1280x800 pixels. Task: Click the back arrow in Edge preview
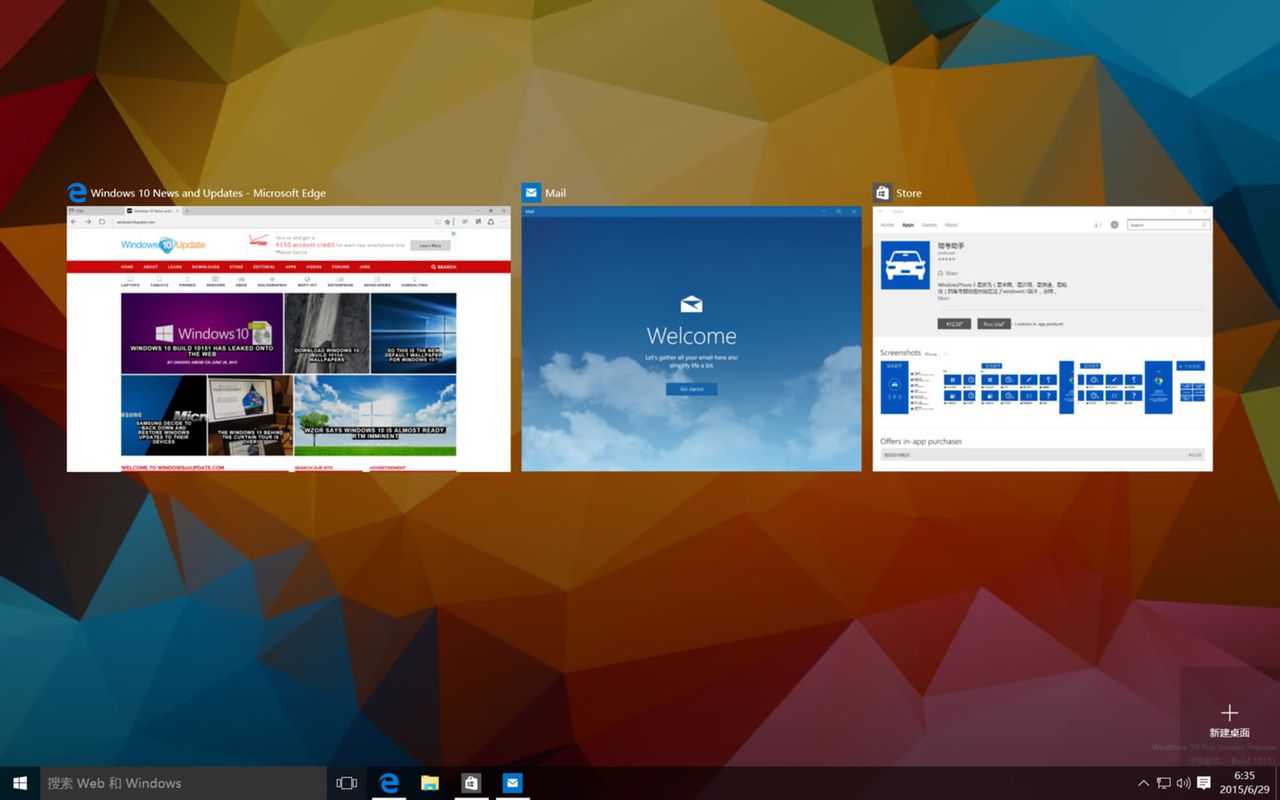click(x=74, y=221)
